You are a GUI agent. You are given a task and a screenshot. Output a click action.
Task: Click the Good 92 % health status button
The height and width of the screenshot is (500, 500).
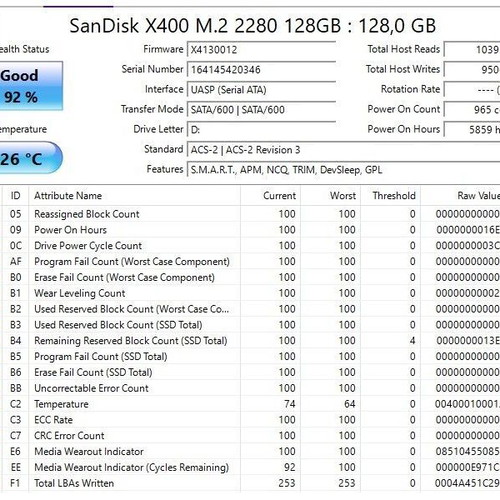point(31,86)
